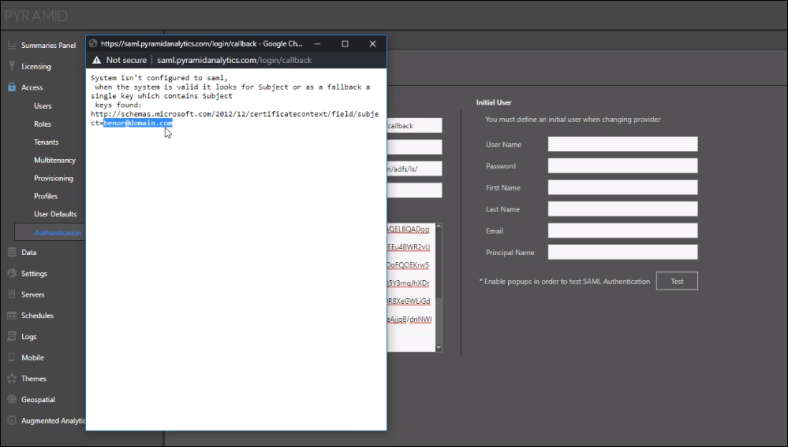Click the schemas.microsoft.com URL text
Screen dimensions: 788x447
(234, 118)
